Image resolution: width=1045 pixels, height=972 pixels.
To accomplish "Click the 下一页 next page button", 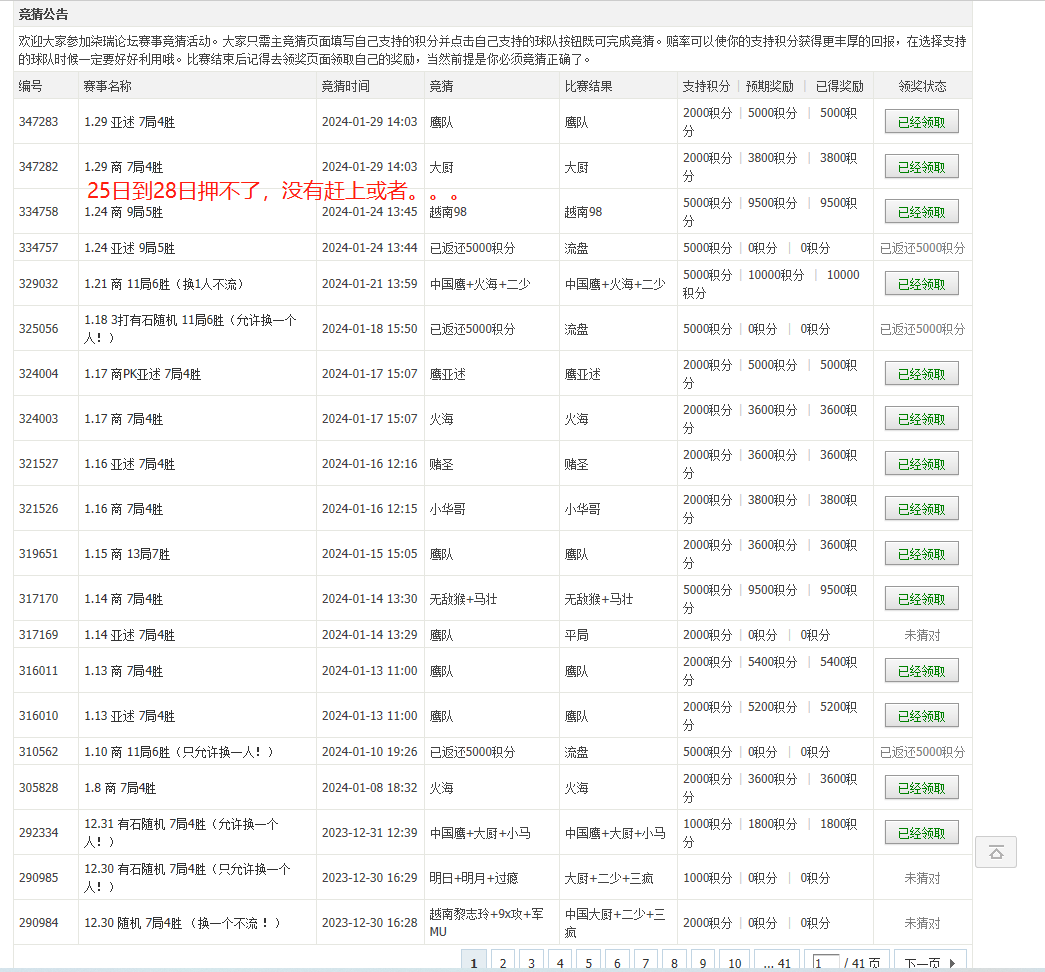I will [929, 962].
